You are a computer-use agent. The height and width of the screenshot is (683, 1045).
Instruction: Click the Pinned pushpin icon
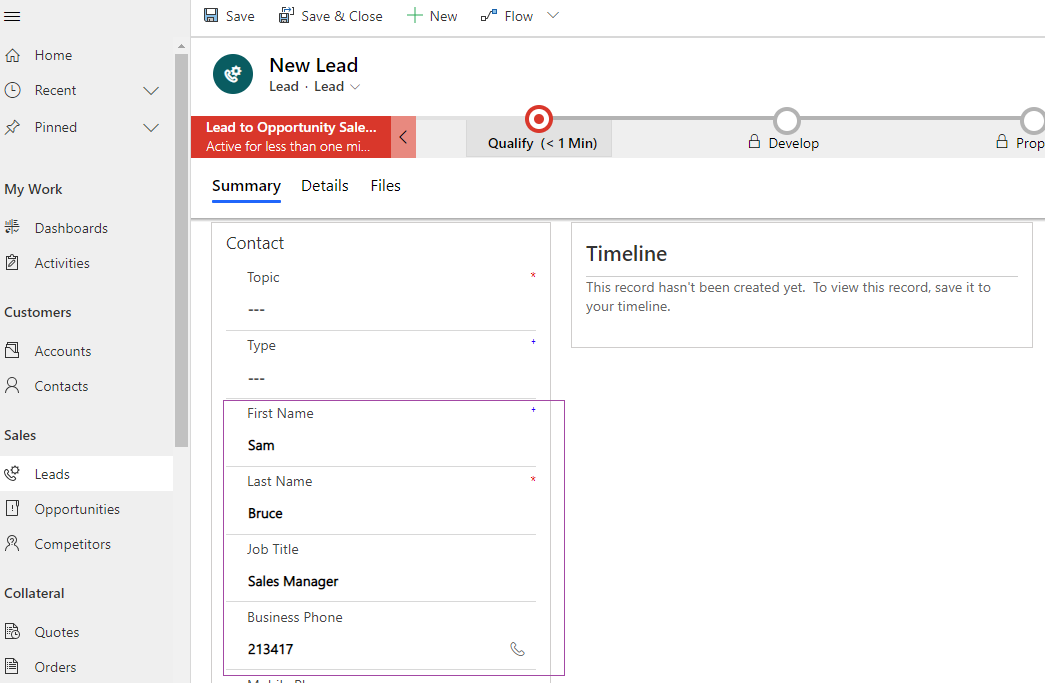click(x=12, y=127)
